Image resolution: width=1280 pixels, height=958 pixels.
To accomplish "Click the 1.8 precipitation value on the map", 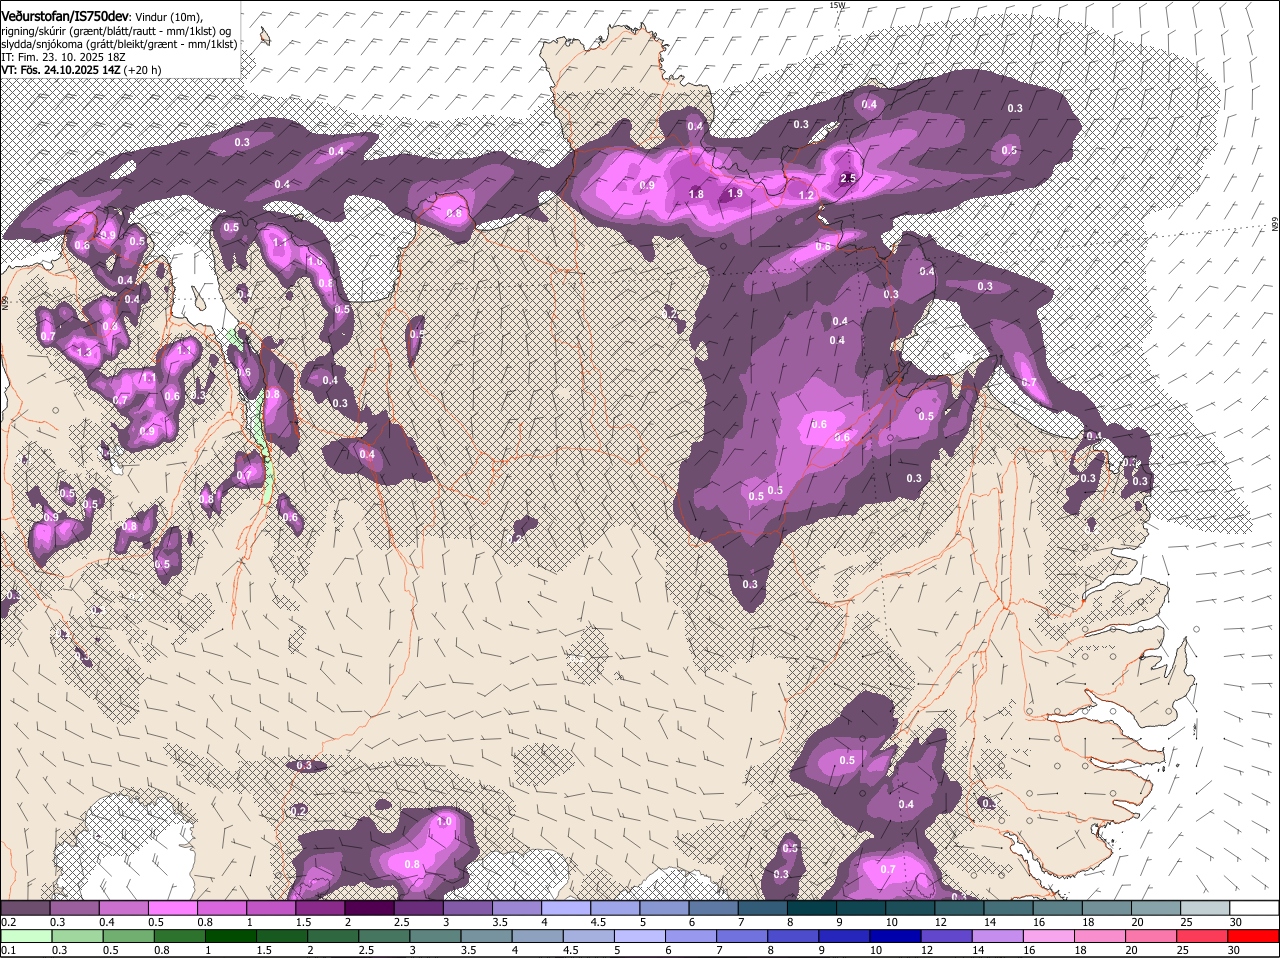I will [697, 195].
